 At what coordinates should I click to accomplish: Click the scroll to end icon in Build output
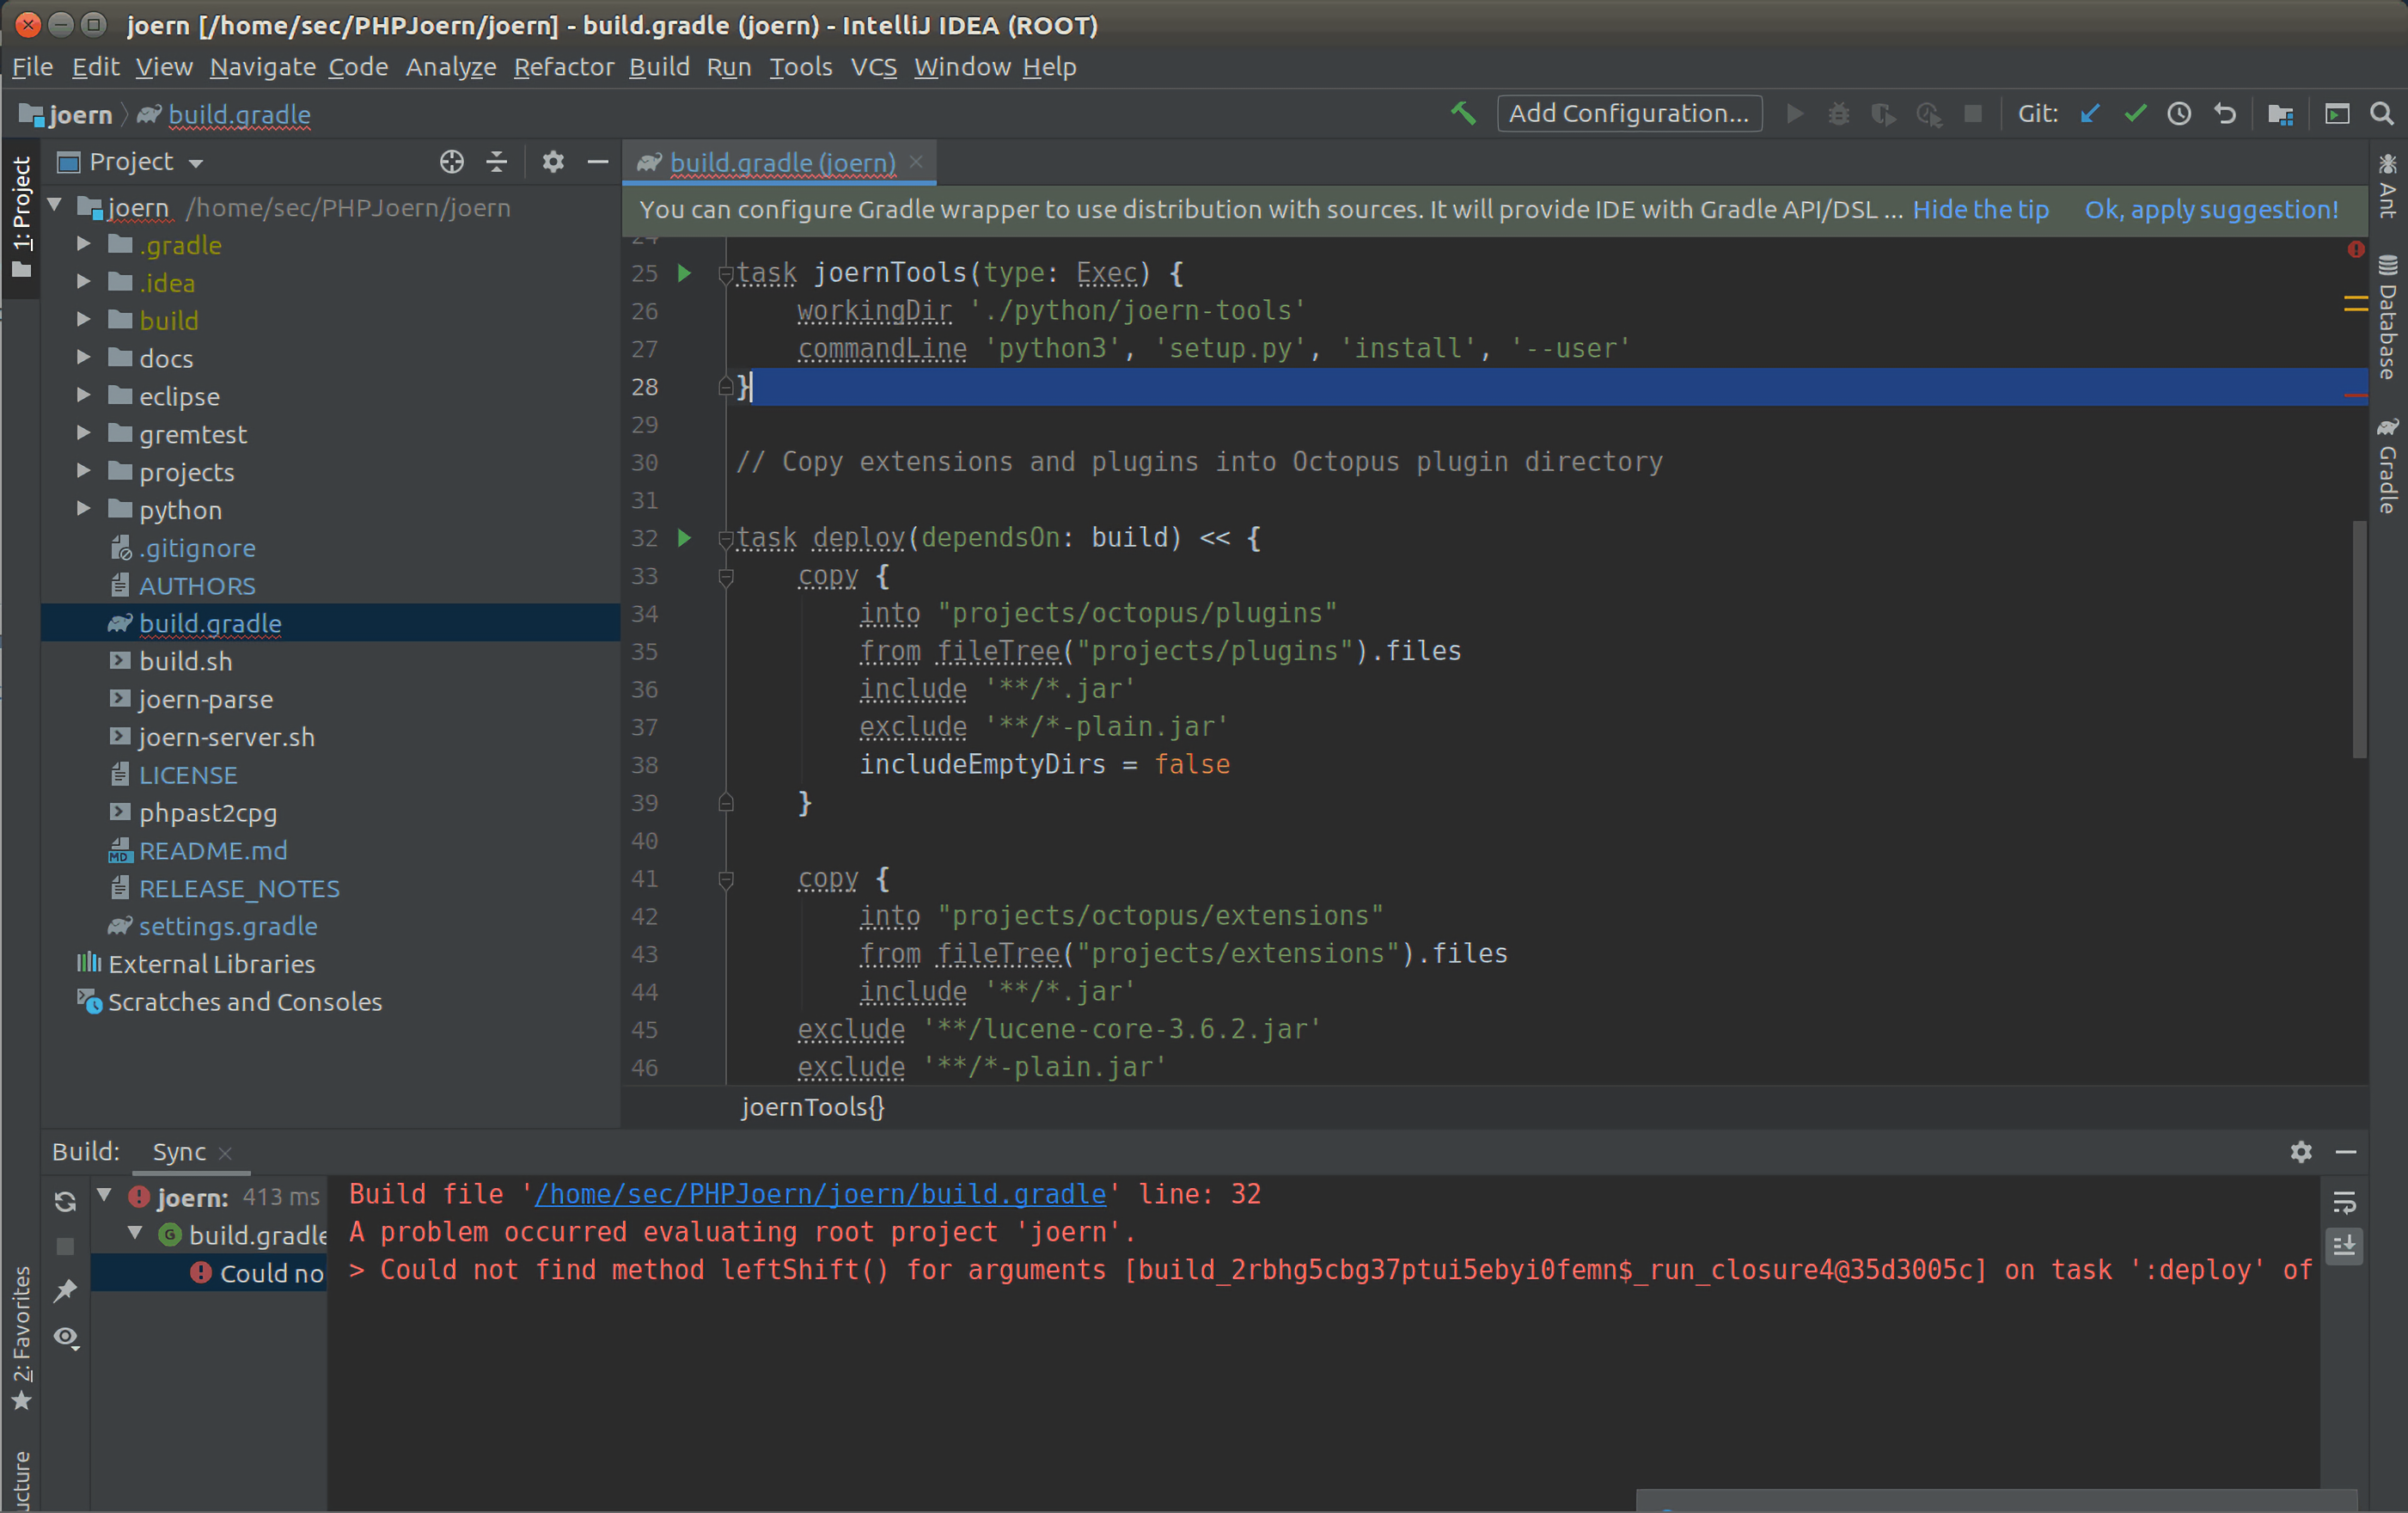pyautogui.click(x=2344, y=1246)
